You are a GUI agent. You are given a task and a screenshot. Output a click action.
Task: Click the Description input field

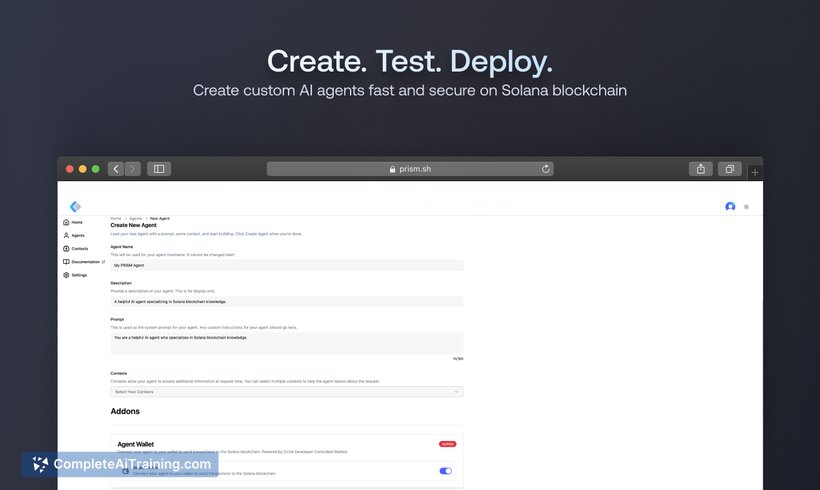[287, 301]
